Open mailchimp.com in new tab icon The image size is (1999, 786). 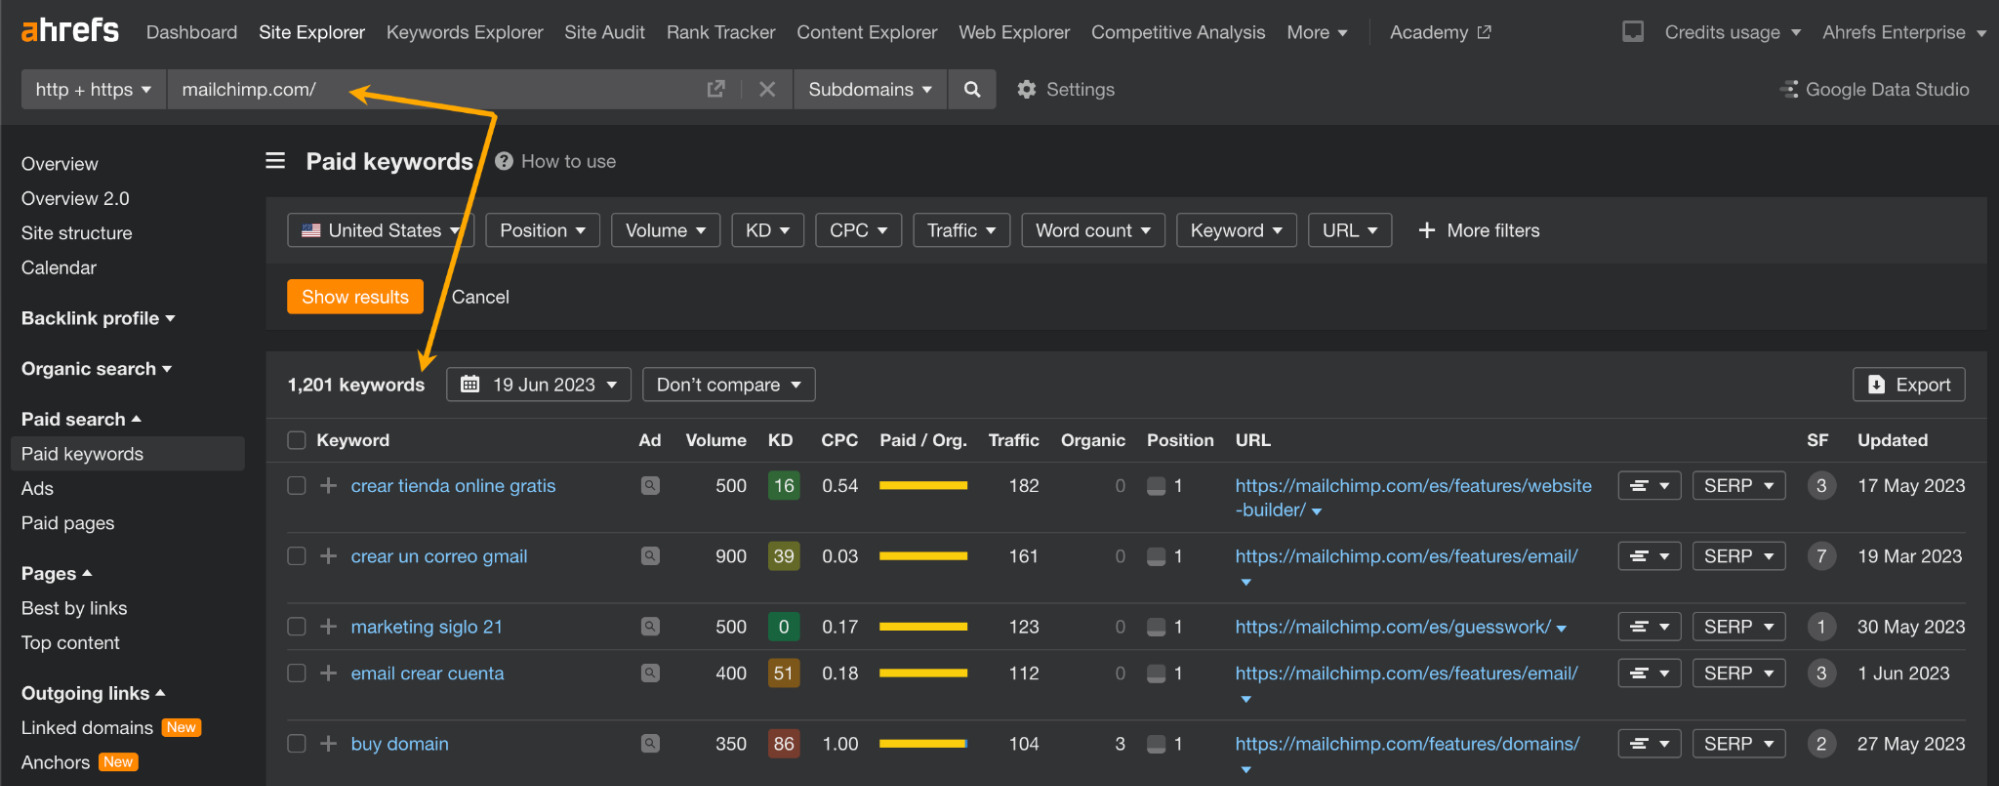[x=716, y=90]
